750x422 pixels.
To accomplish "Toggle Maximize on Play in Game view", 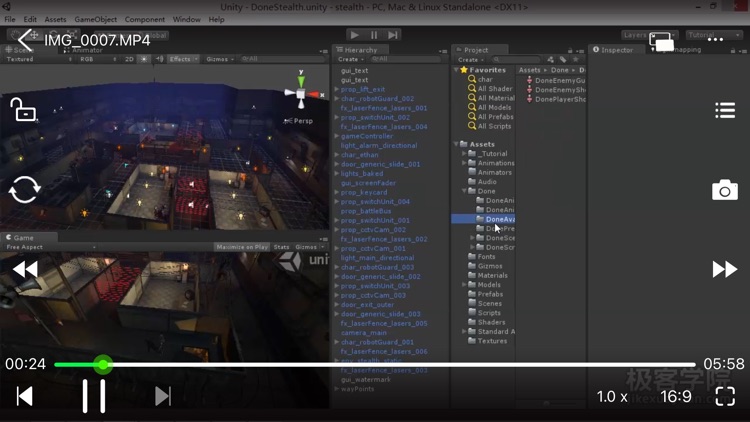I will 241,247.
